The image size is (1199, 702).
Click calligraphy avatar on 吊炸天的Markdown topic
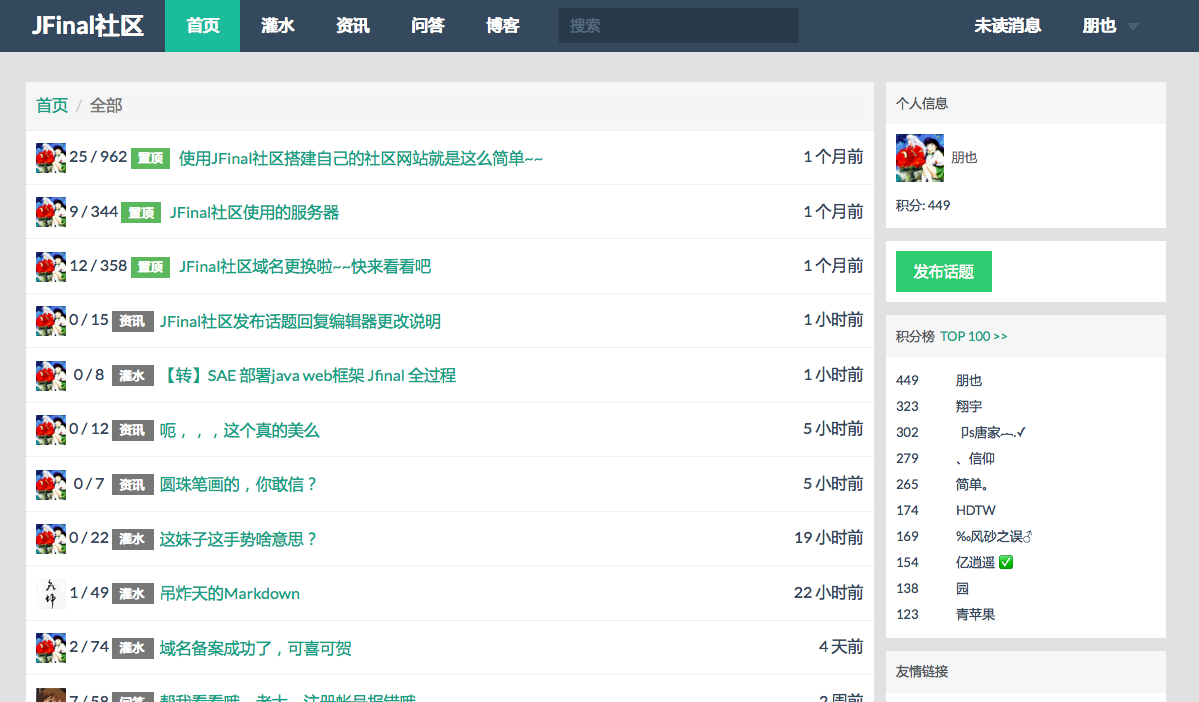(x=51, y=593)
